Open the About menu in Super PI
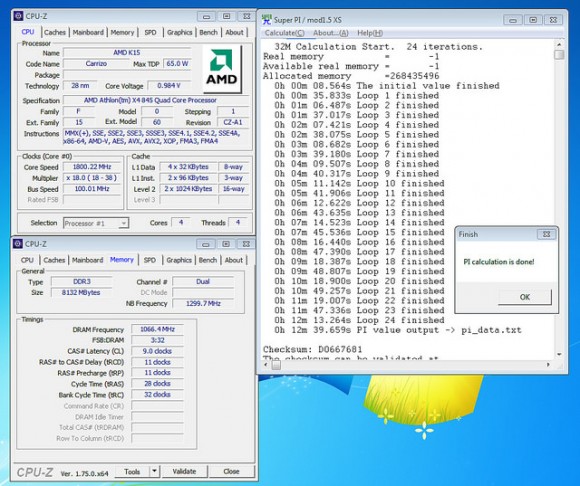The height and width of the screenshot is (486, 580). point(331,33)
